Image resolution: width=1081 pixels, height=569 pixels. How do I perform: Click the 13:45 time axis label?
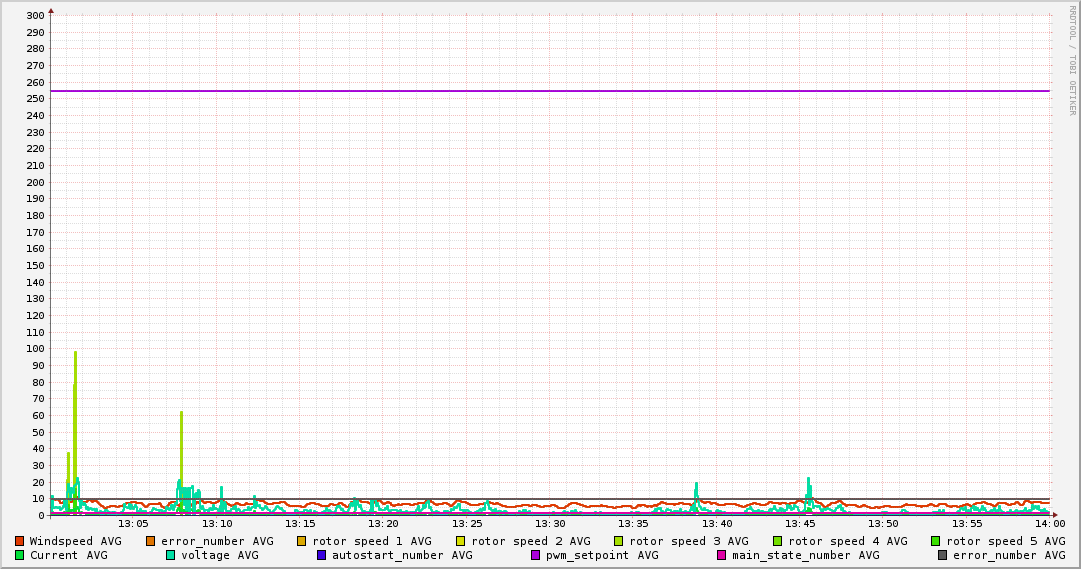tap(800, 524)
